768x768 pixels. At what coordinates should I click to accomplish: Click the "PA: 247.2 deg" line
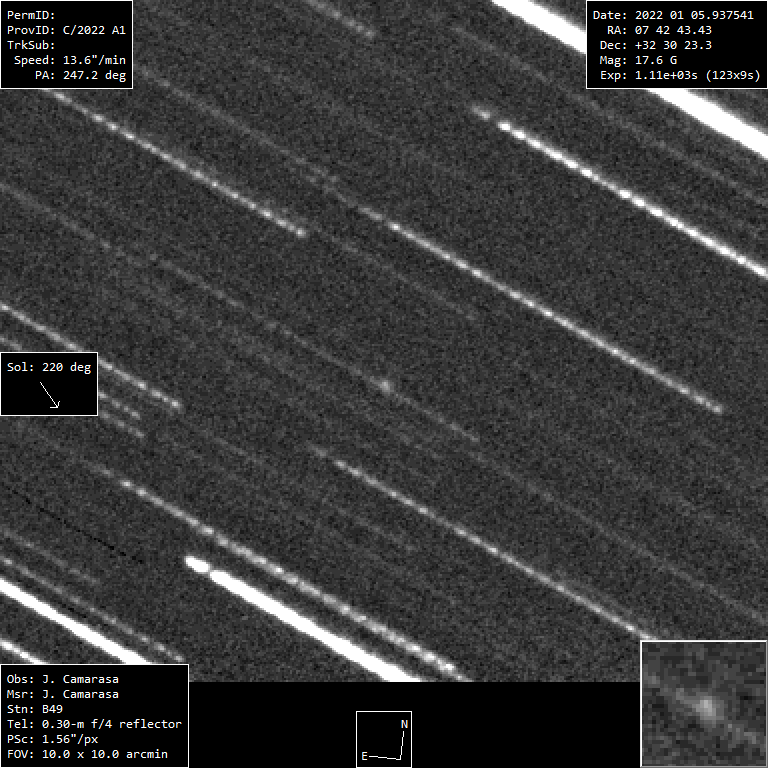(x=80, y=75)
